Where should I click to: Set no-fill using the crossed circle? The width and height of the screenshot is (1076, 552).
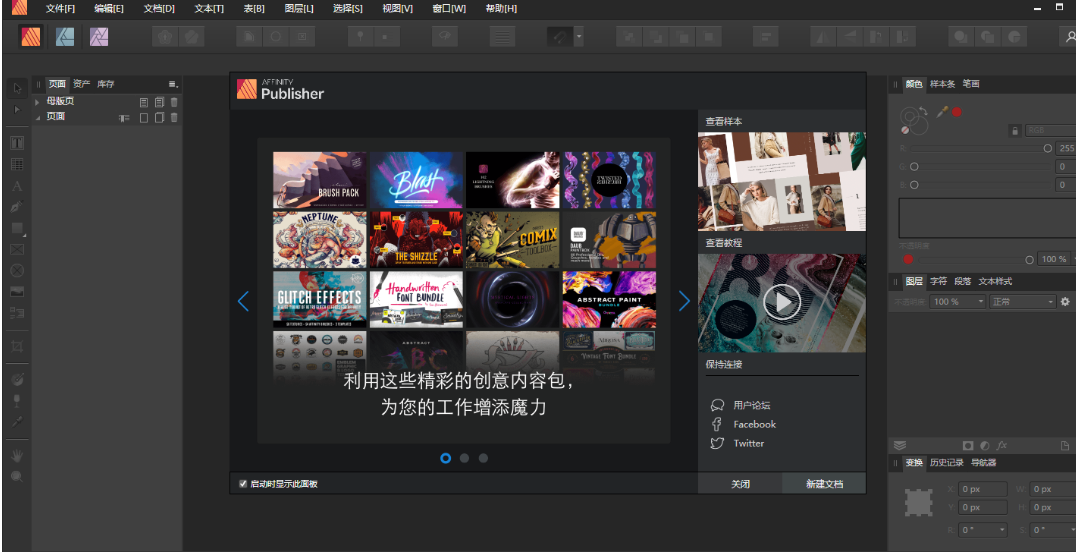coord(905,129)
